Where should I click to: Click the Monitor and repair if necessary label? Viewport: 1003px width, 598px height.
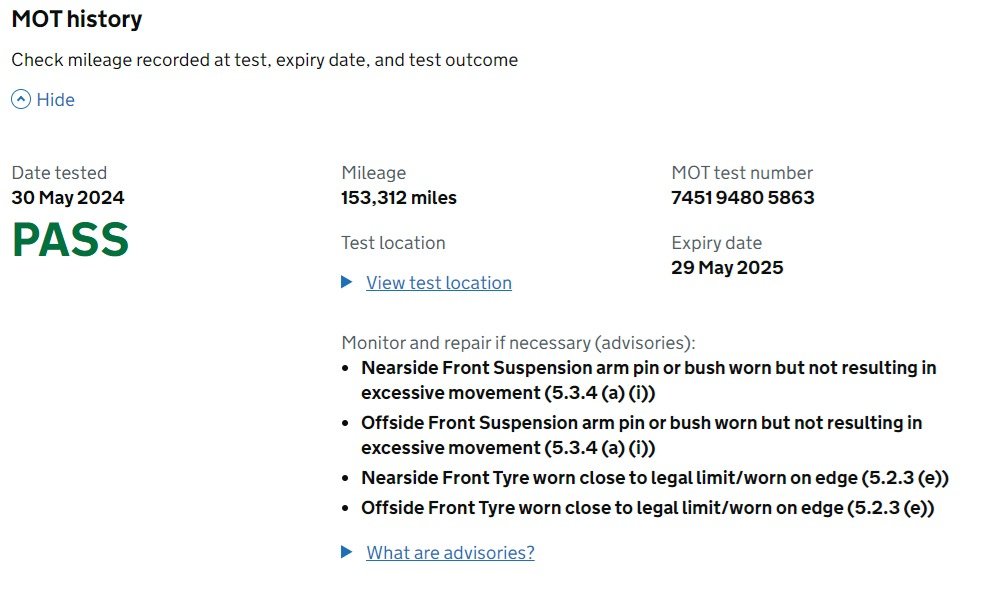click(518, 343)
